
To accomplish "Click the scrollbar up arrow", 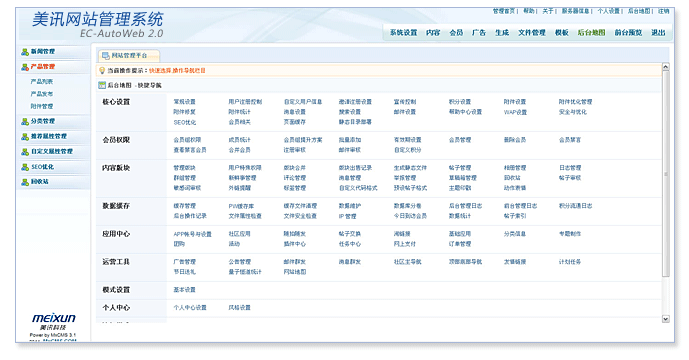I will tap(666, 67).
